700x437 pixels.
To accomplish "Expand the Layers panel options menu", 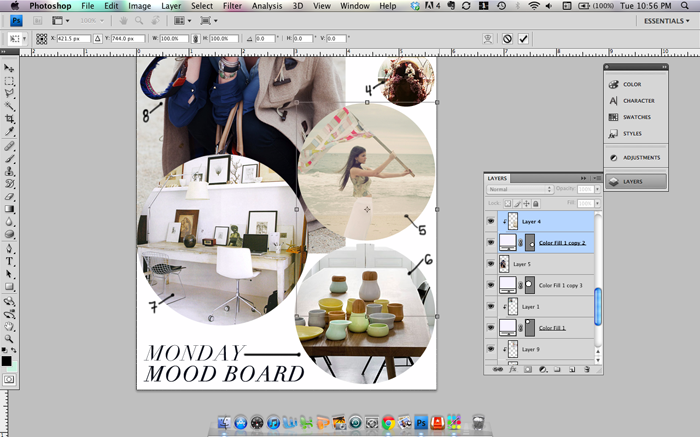I will pyautogui.click(x=598, y=176).
